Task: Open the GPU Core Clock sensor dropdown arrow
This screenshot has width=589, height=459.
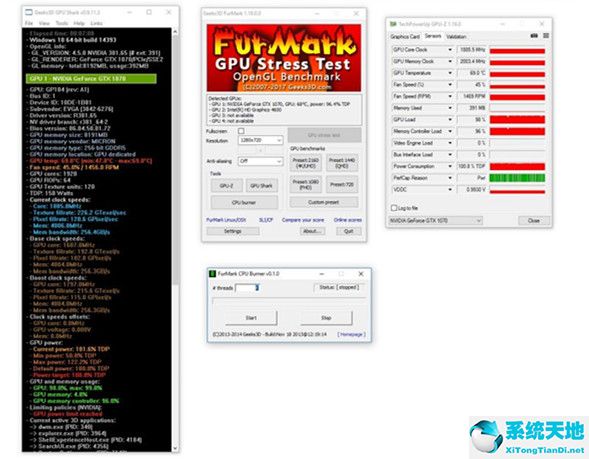Action: point(450,50)
